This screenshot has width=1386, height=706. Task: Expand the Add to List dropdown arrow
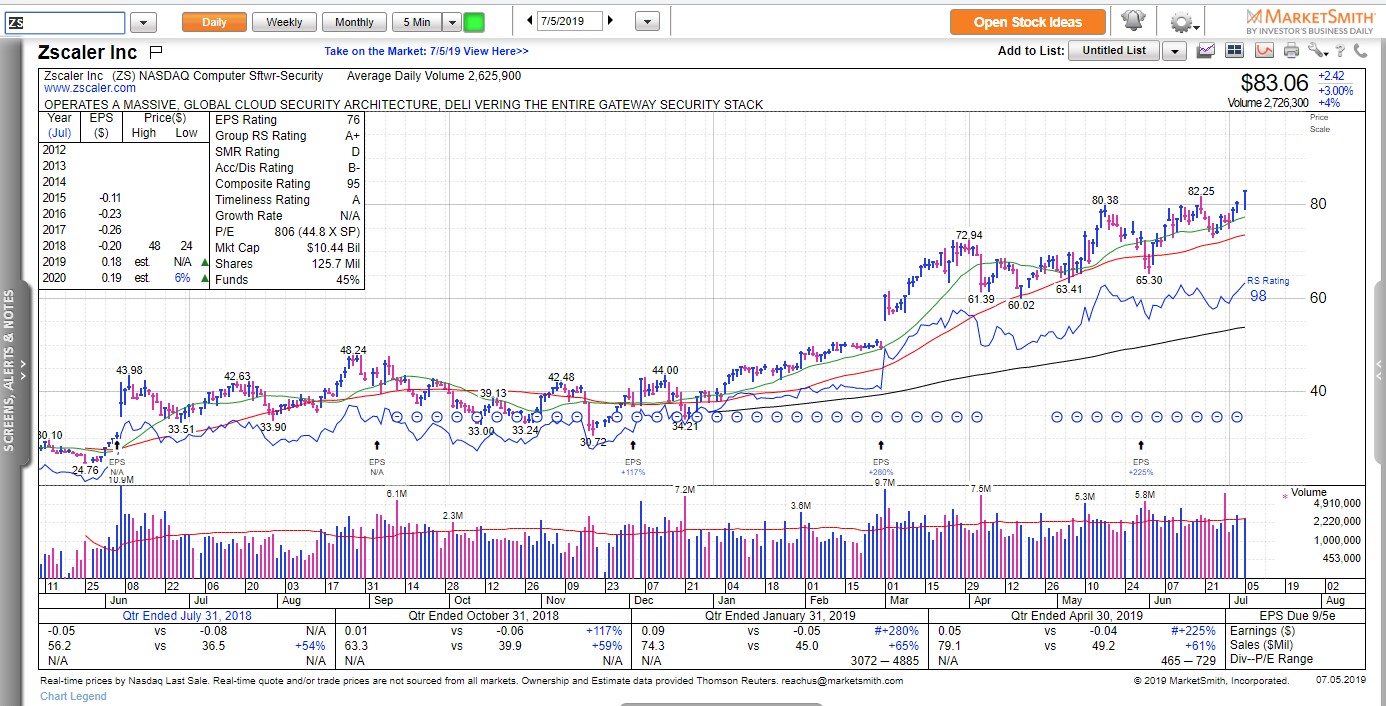pyautogui.click(x=1174, y=51)
